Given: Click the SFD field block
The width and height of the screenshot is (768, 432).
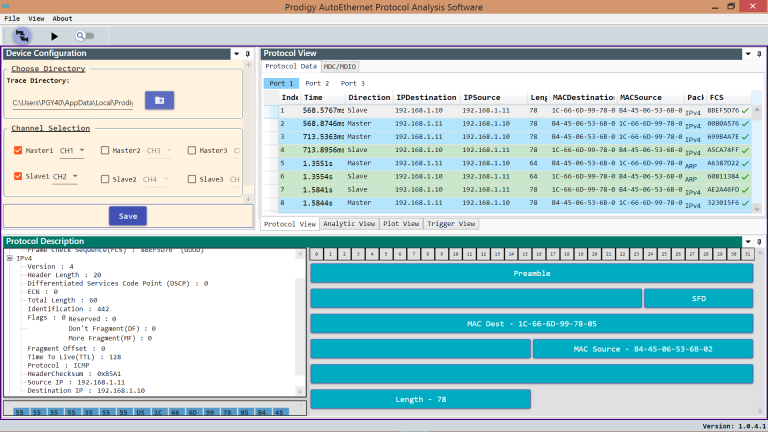Looking at the screenshot, I should (698, 298).
